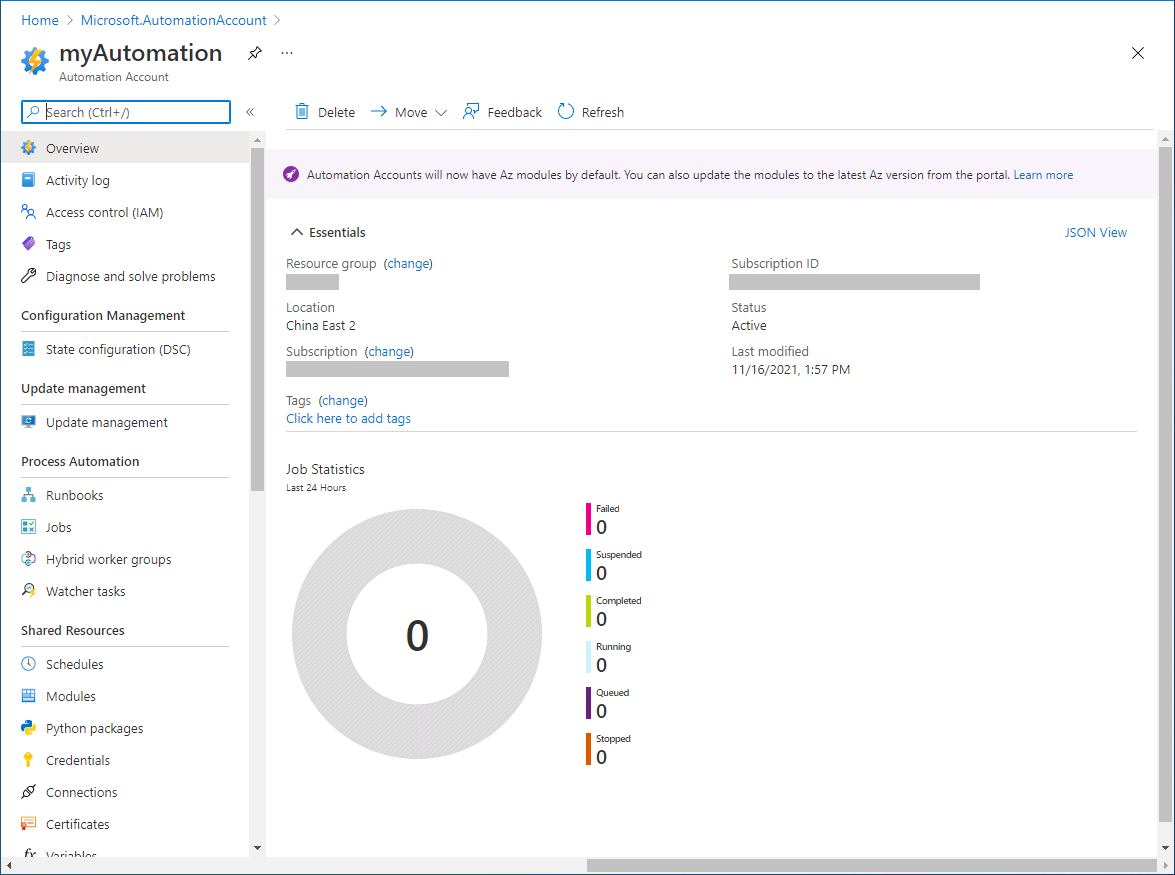Open Feedback from the toolbar
The height and width of the screenshot is (875, 1175).
(x=502, y=112)
